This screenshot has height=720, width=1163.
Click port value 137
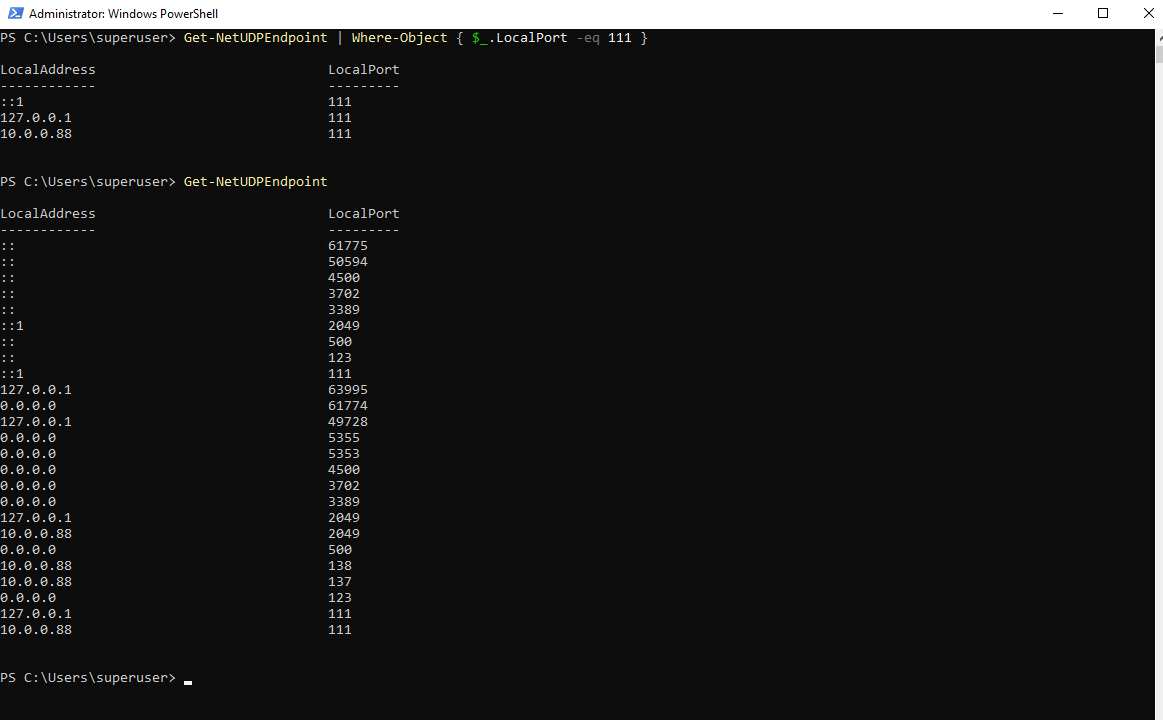coord(340,582)
